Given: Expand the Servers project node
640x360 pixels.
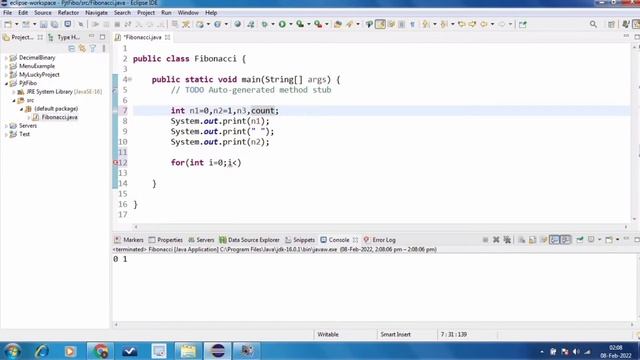Looking at the screenshot, I should pos(6,126).
